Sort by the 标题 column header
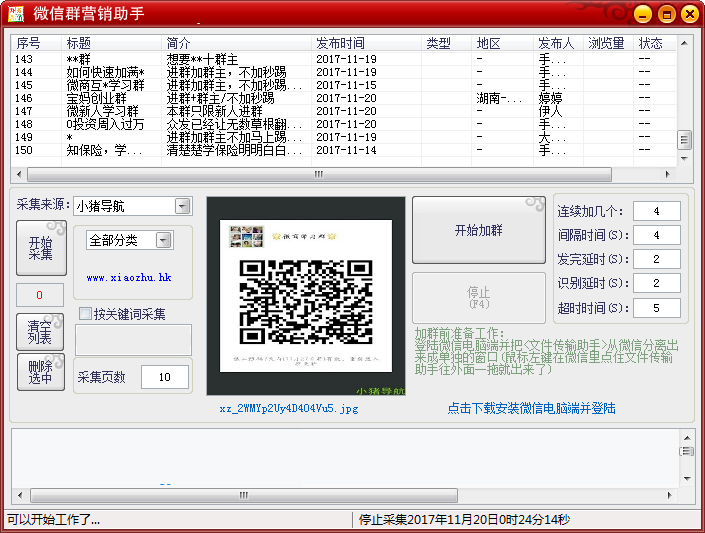This screenshot has height=533, width=705. [x=111, y=43]
